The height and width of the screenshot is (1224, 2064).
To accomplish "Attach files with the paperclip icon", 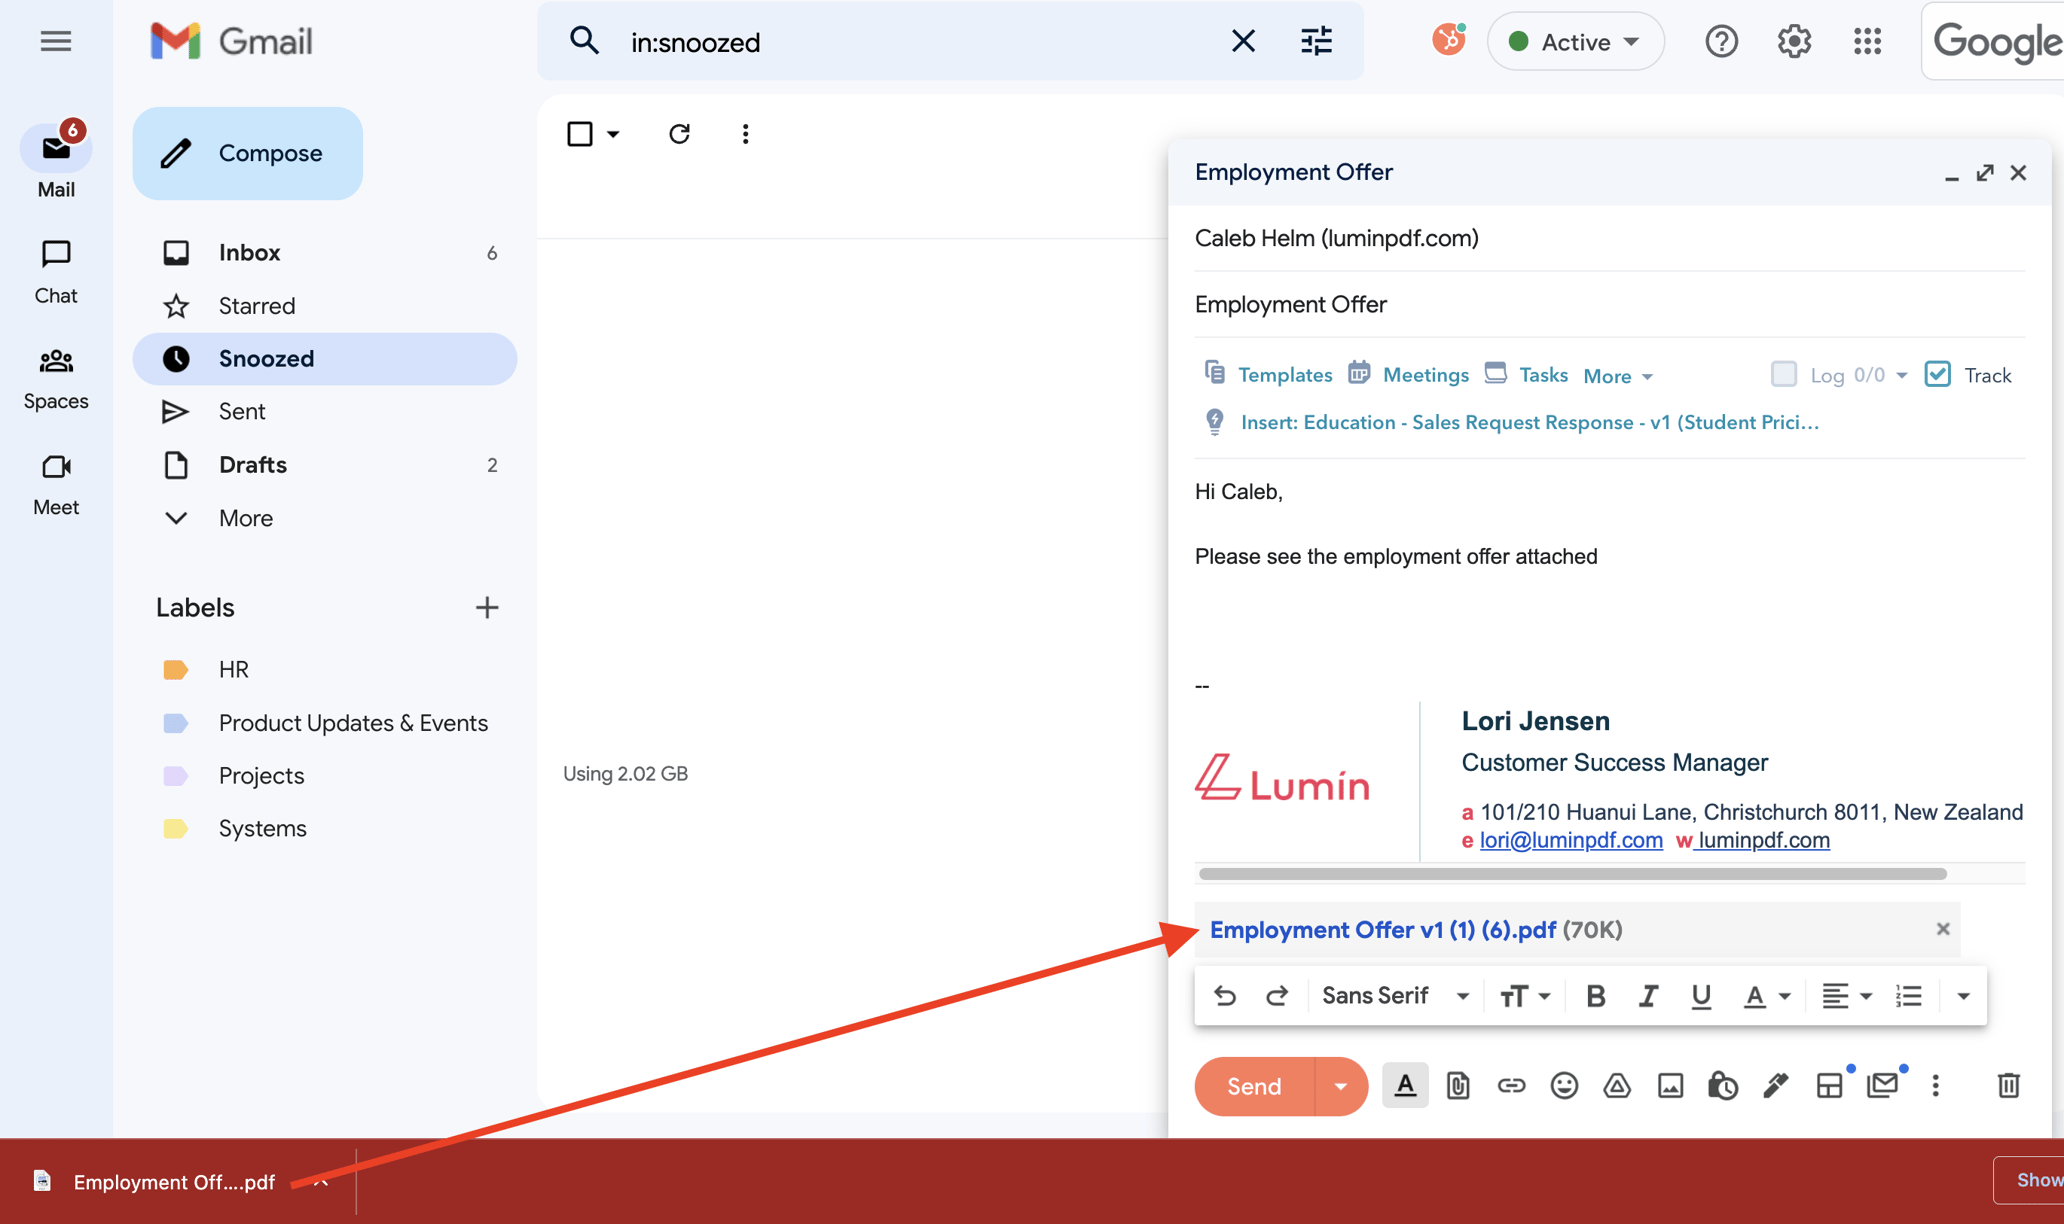I will click(1458, 1085).
